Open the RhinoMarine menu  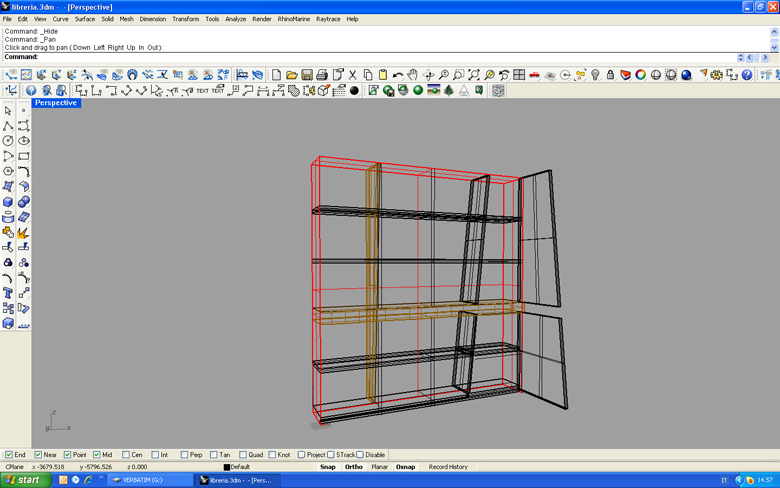[x=293, y=19]
